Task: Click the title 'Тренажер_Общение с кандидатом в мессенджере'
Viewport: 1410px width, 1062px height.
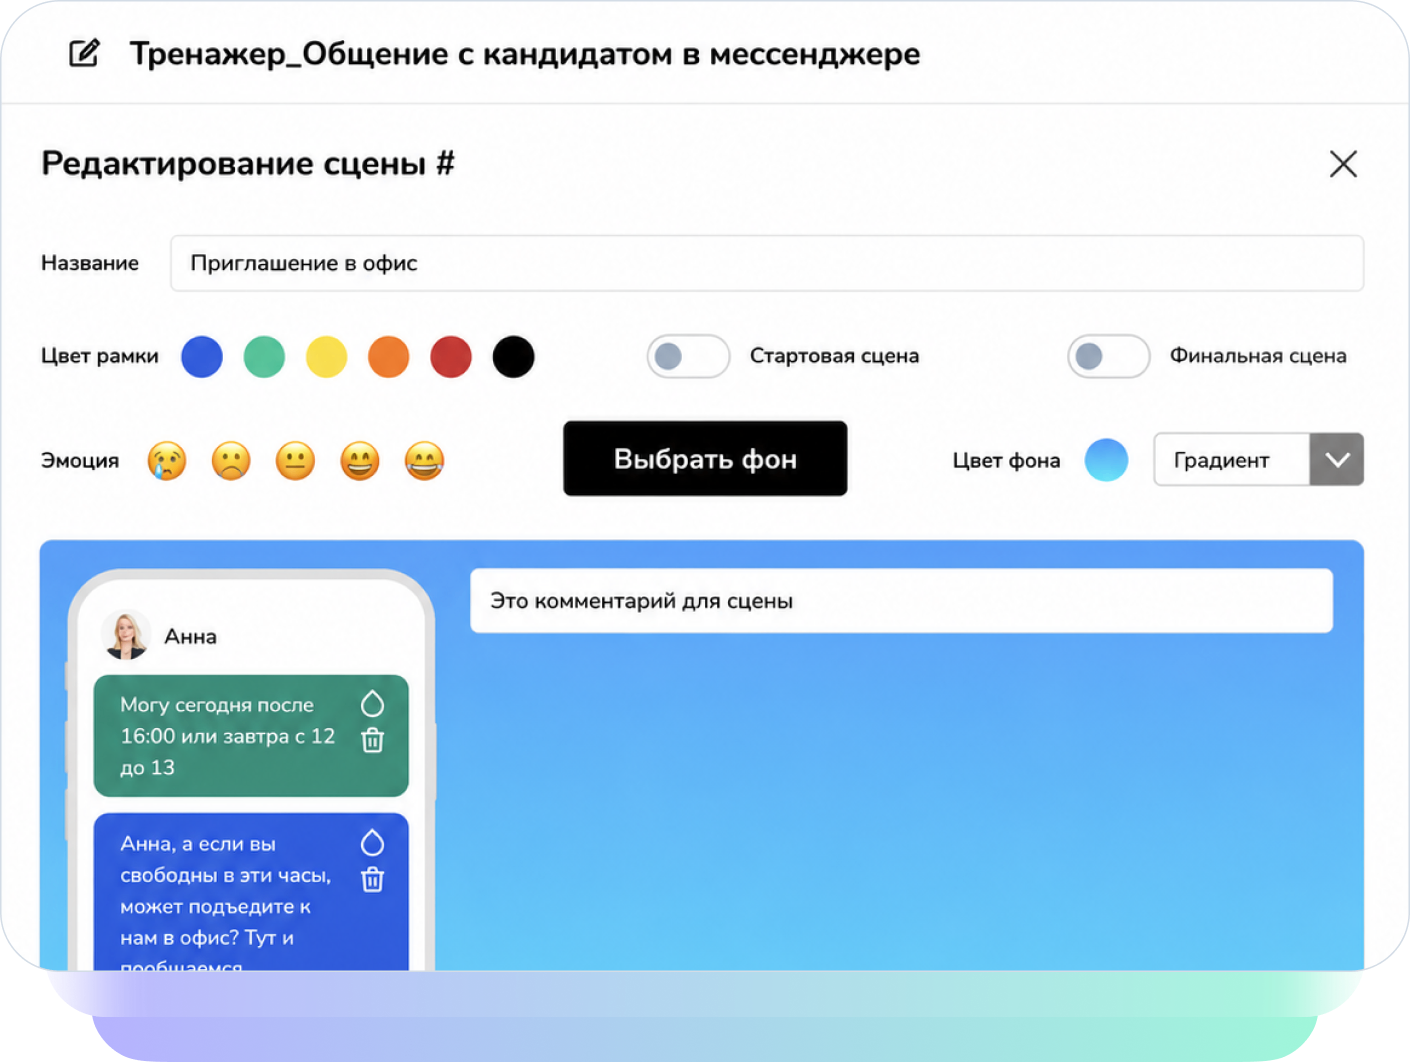Action: [x=525, y=54]
